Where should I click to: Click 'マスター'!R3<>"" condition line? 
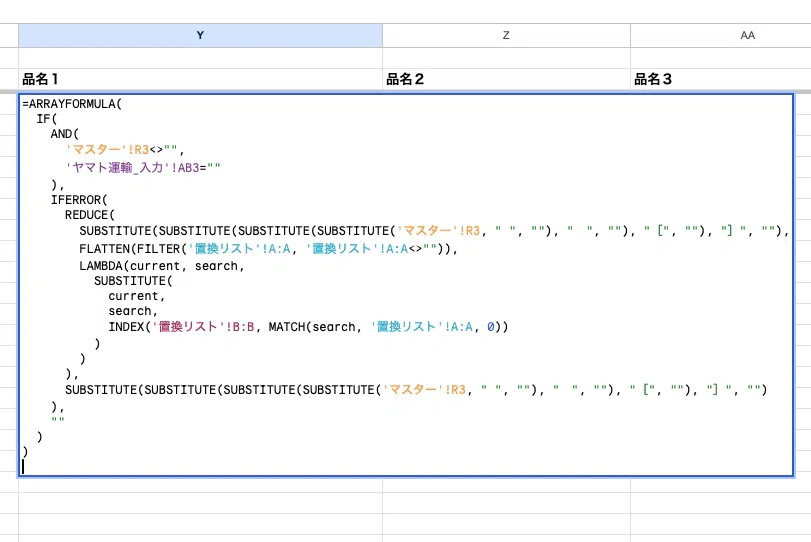[x=125, y=149]
